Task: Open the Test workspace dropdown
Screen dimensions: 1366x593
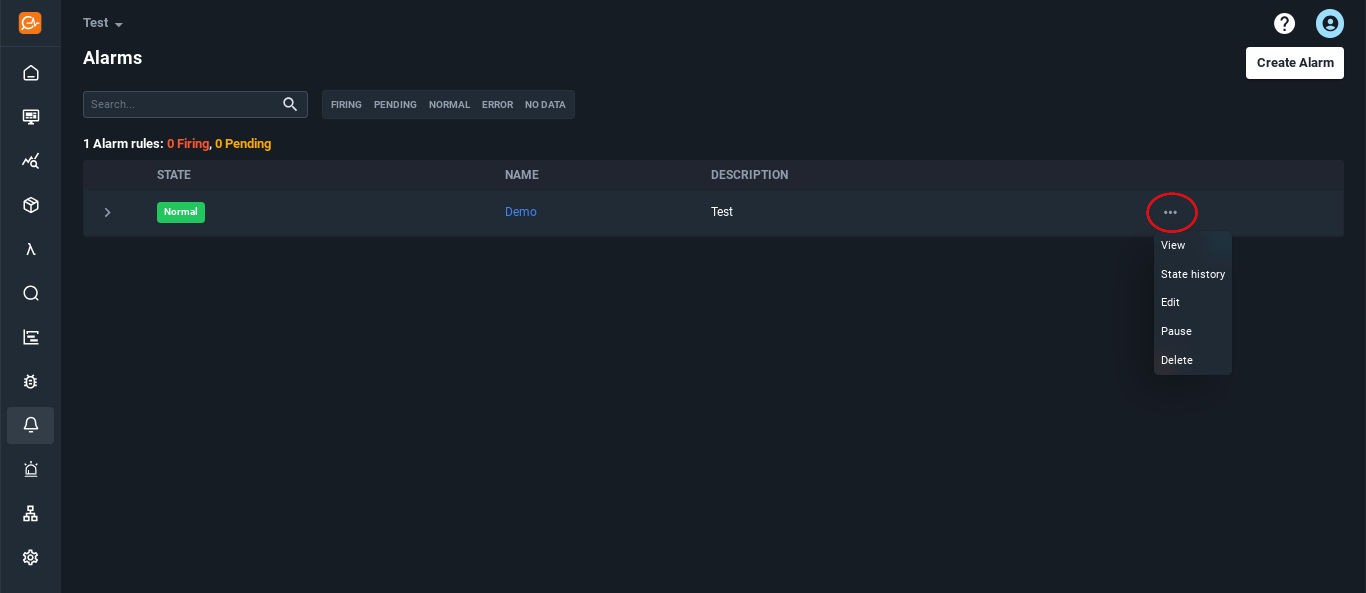Action: 101,22
